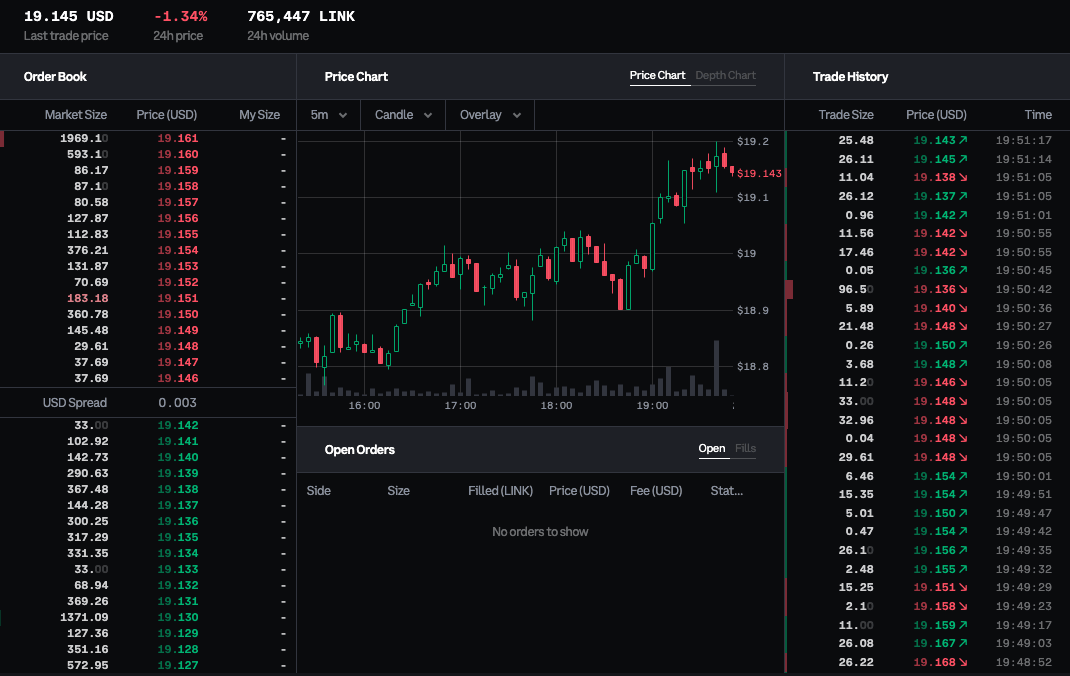The height and width of the screenshot is (676, 1070).
Task: Click the tall volume bar near 19:45
Action: tap(716, 368)
